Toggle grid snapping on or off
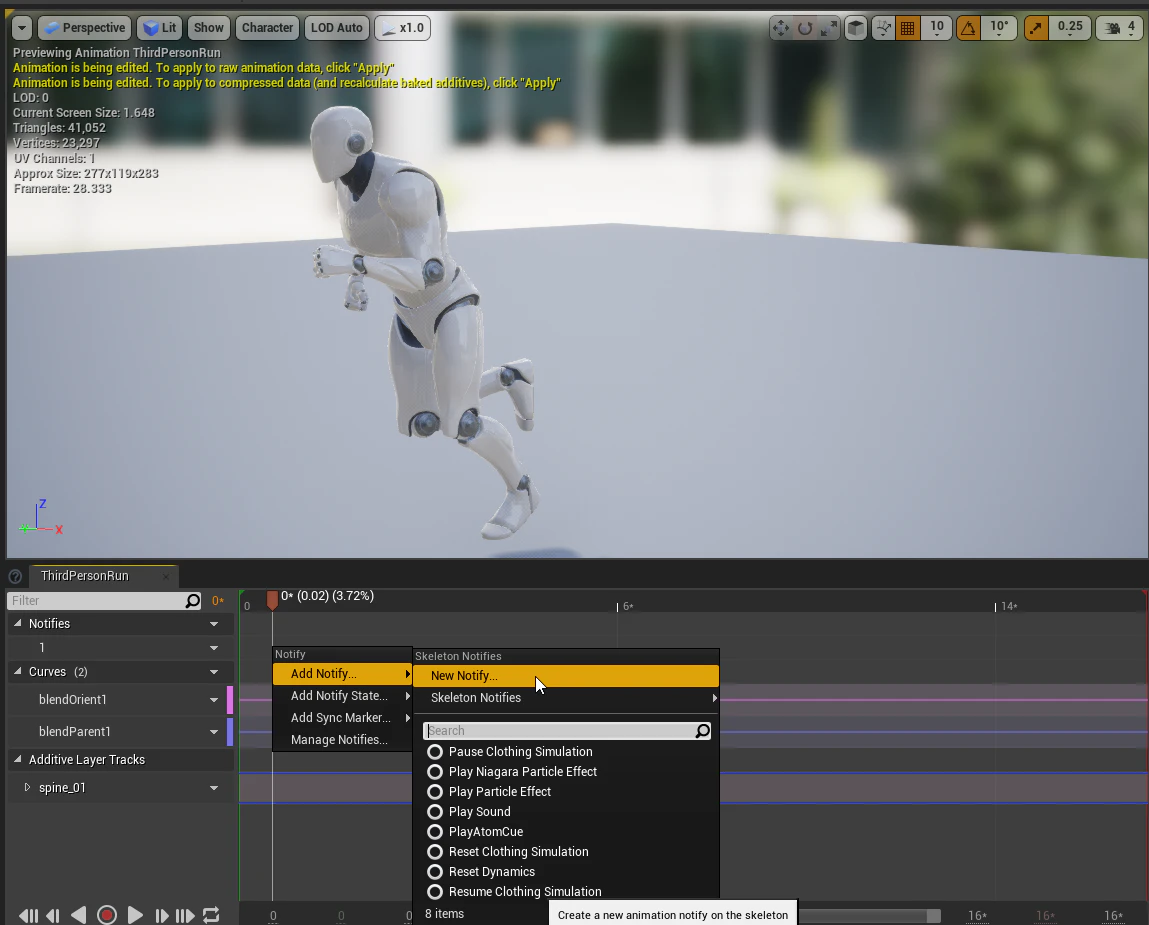This screenshot has width=1149, height=925. [907, 29]
